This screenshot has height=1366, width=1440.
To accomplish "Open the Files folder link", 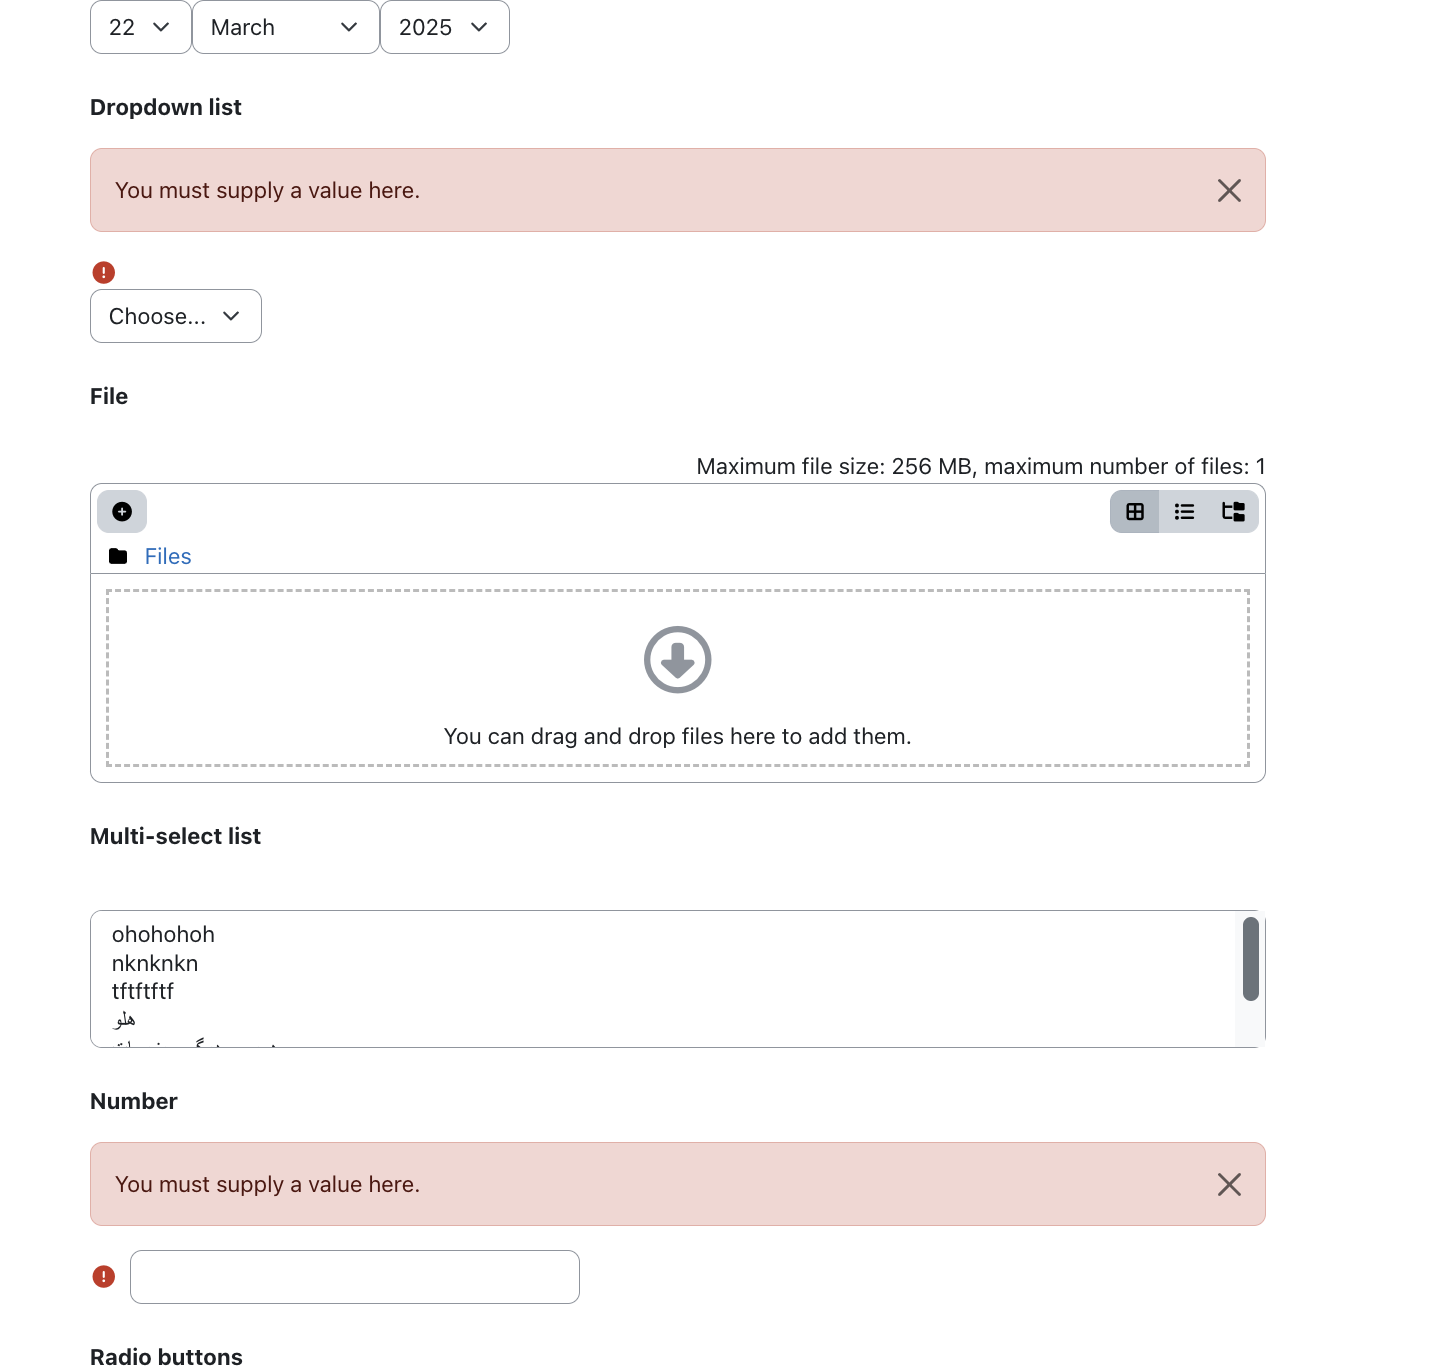I will pyautogui.click(x=168, y=556).
